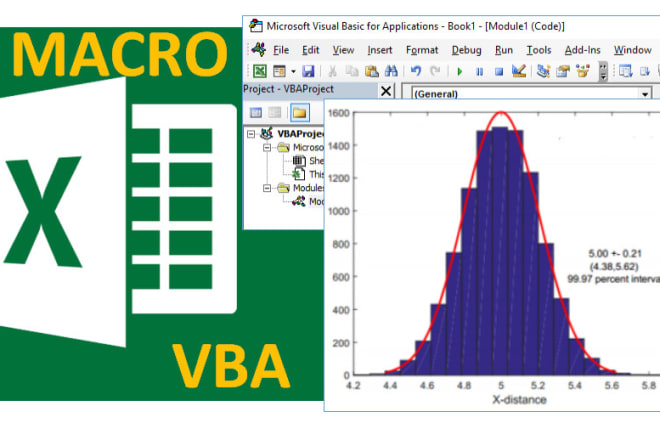Select the Microsoft Excel Objects folder
This screenshot has height=440, width=660.
308,147
